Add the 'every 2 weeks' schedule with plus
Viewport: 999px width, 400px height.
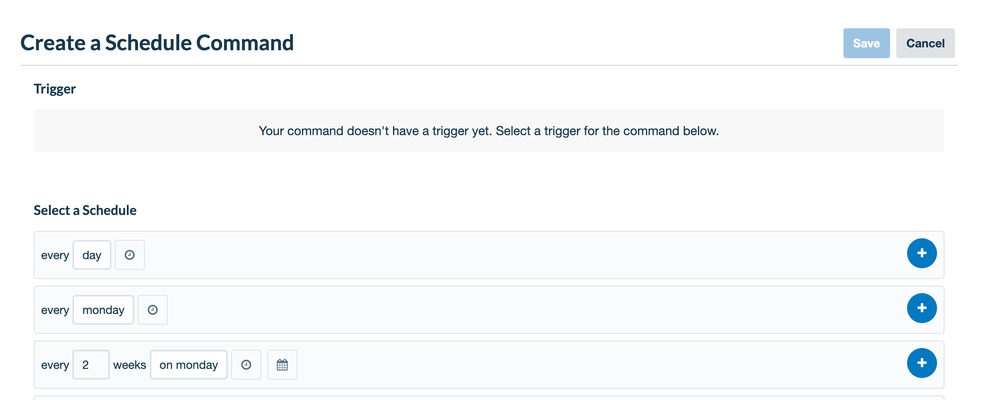point(921,363)
